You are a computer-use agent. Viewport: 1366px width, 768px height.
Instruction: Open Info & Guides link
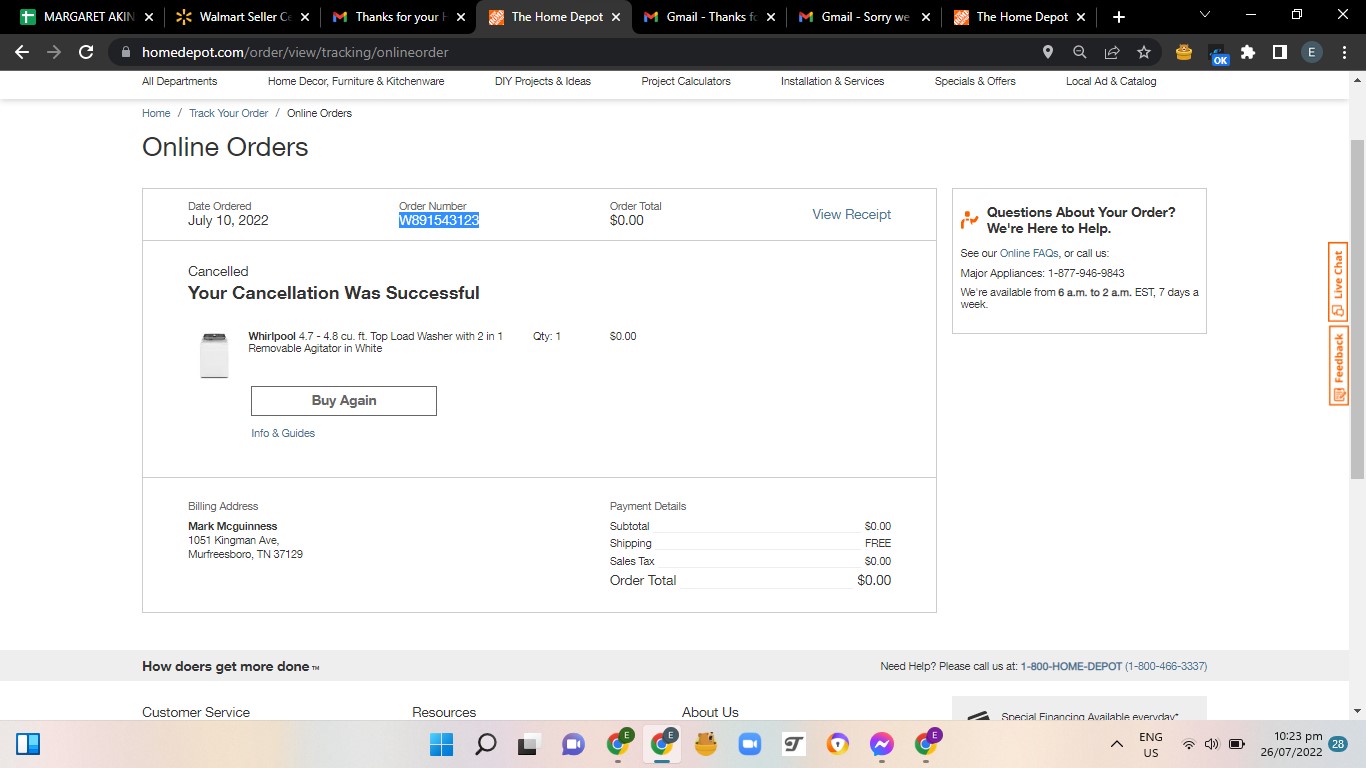coord(283,433)
